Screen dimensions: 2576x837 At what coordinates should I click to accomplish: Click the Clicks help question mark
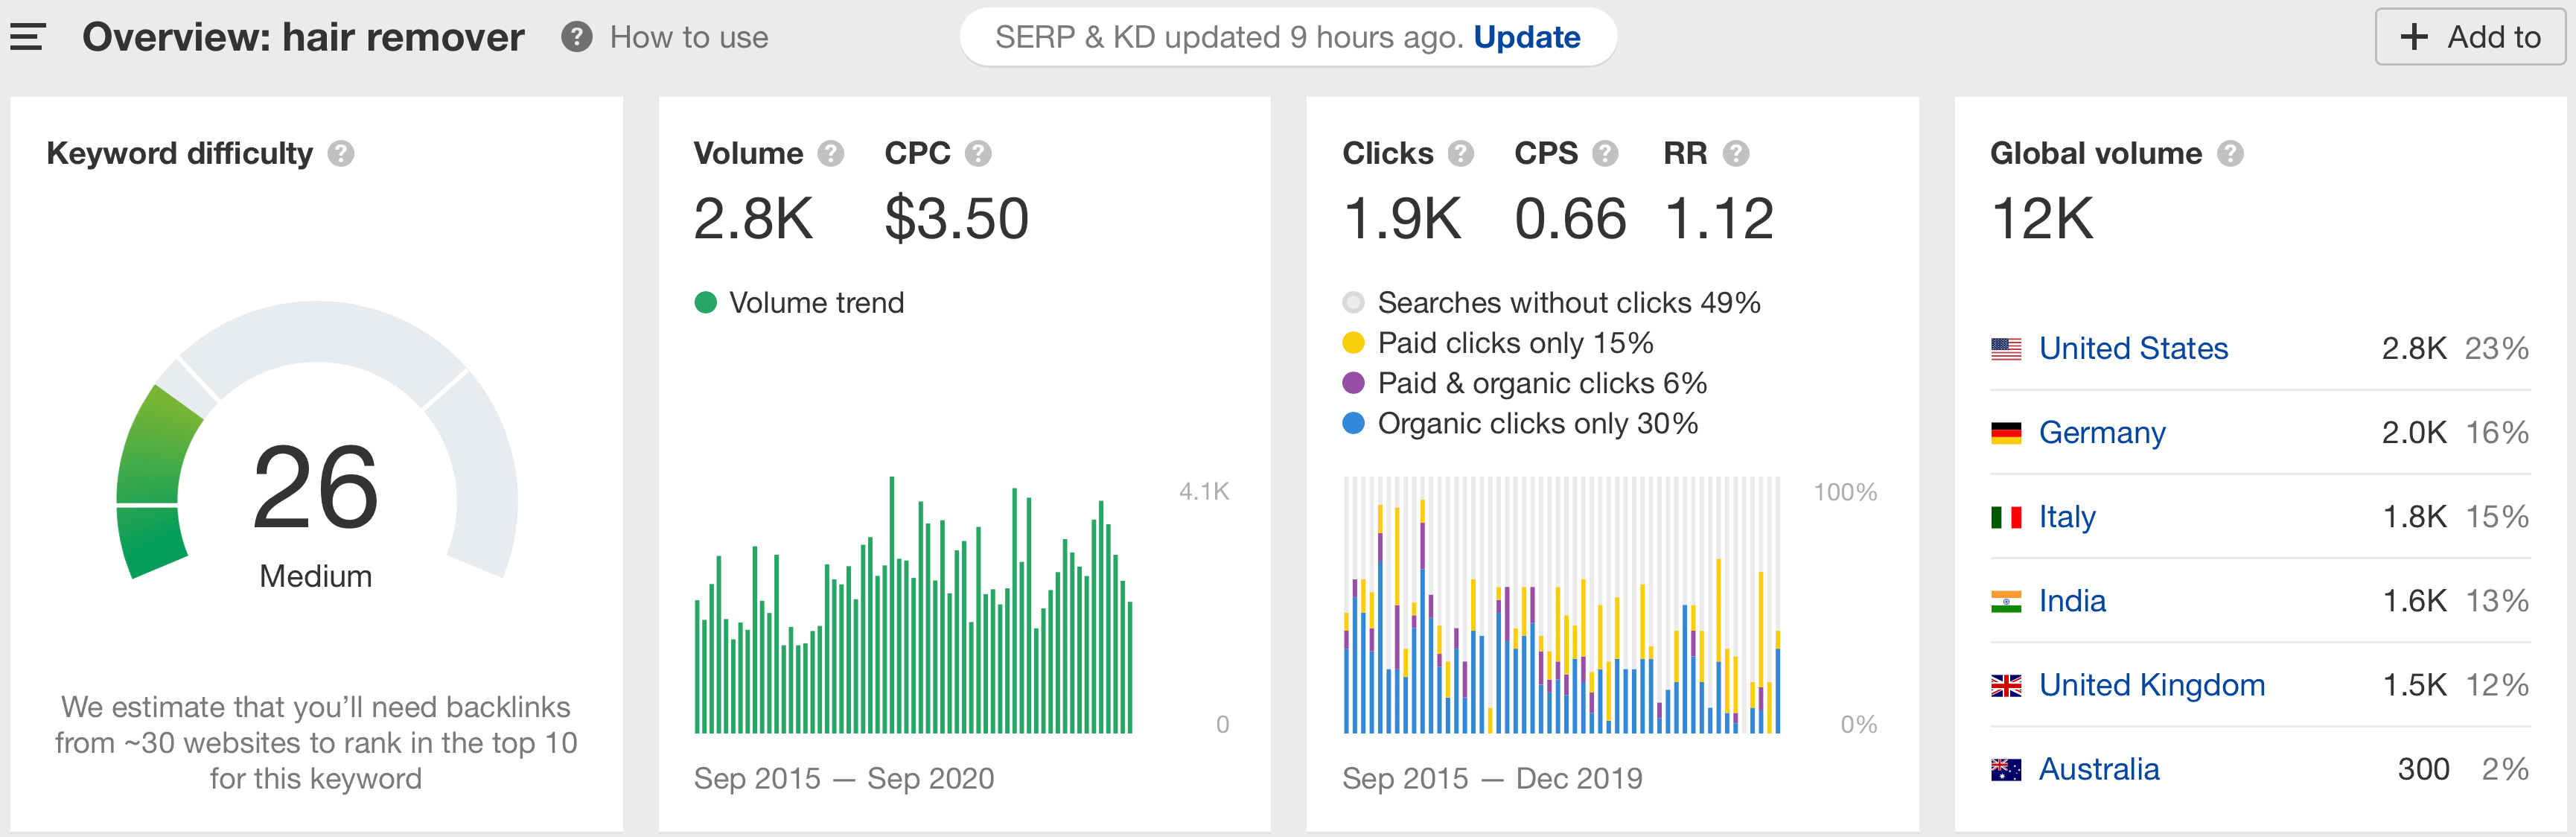(1460, 153)
